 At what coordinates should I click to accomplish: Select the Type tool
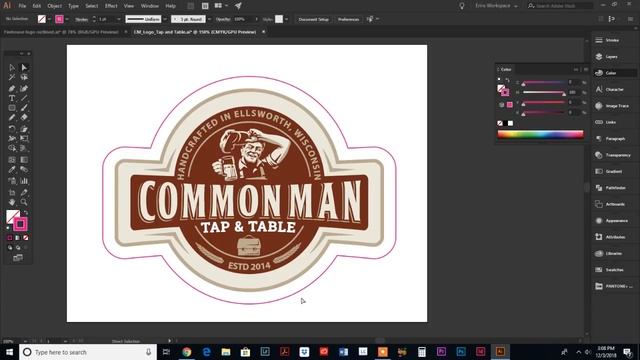click(12, 98)
